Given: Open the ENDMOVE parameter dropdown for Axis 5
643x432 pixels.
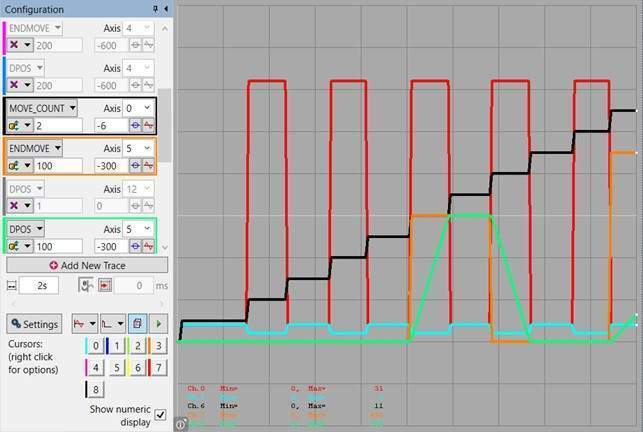Looking at the screenshot, I should point(34,148).
